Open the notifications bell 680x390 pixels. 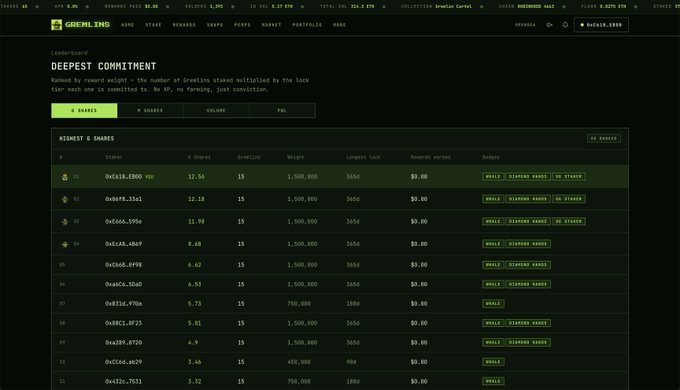click(565, 25)
